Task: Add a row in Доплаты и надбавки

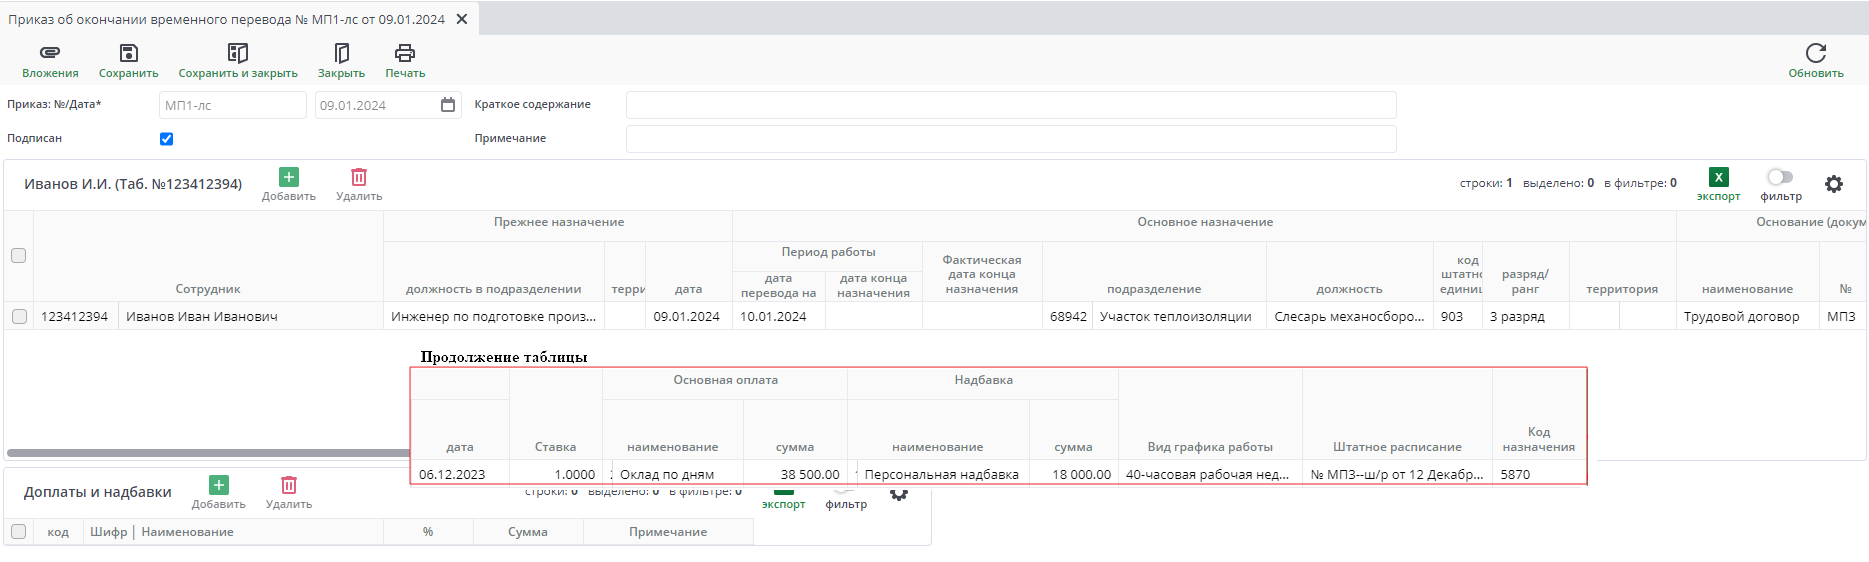Action: (x=219, y=486)
